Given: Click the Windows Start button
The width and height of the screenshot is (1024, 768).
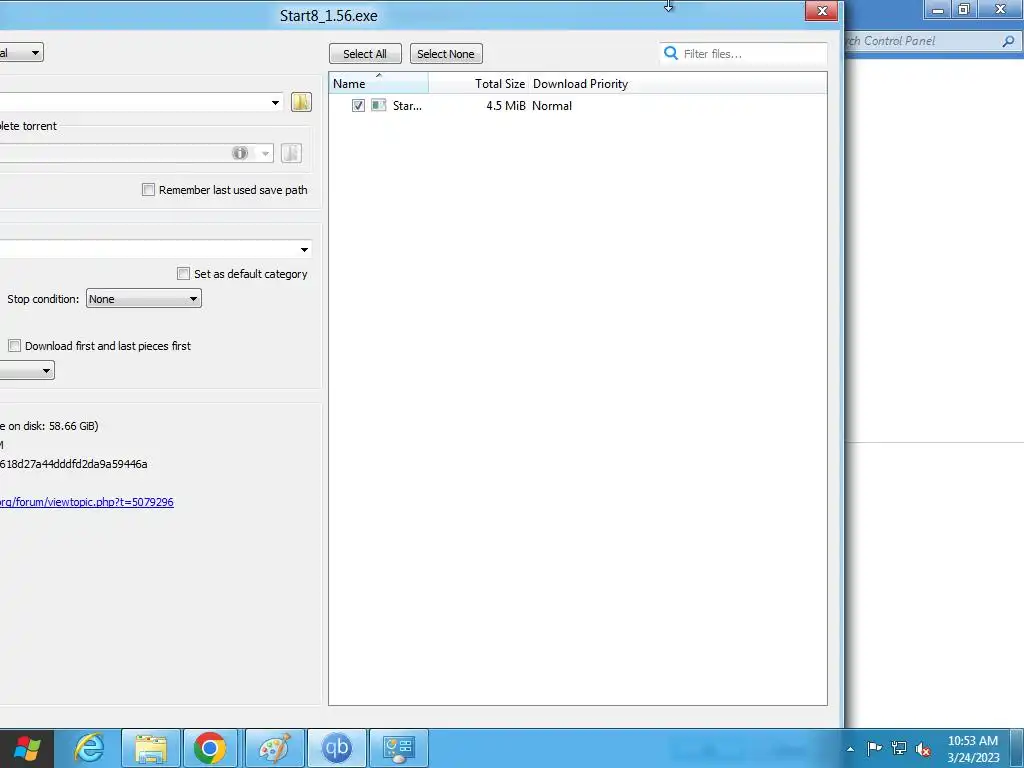Looking at the screenshot, I should point(27,748).
